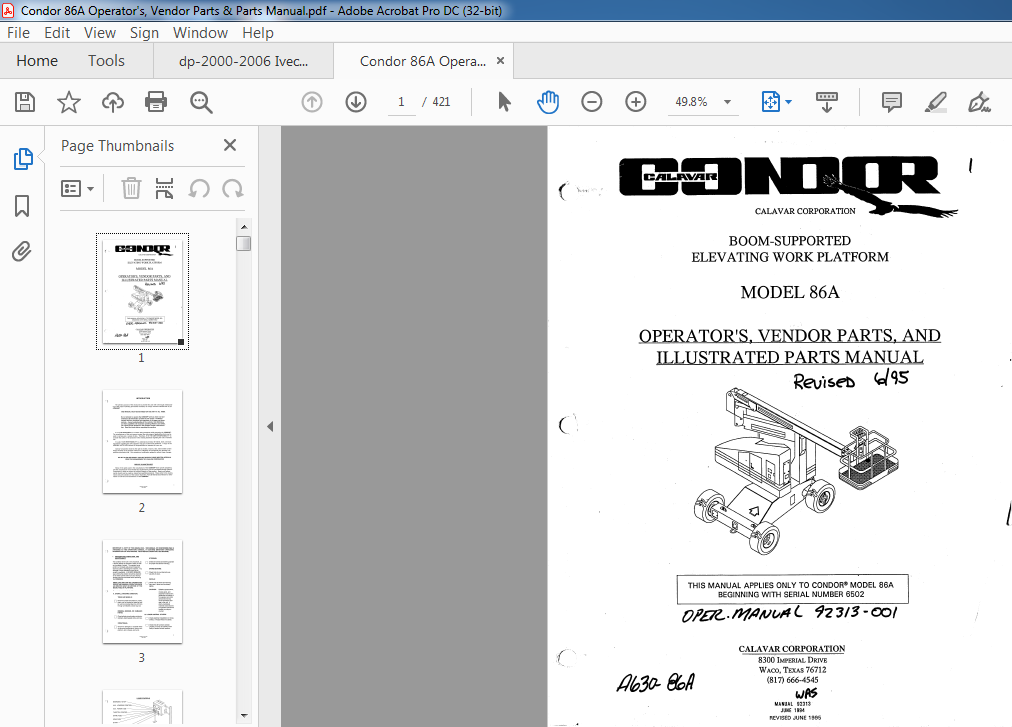Activate the Hand pan tool
Viewport: 1012px width, 727px height.
click(548, 102)
